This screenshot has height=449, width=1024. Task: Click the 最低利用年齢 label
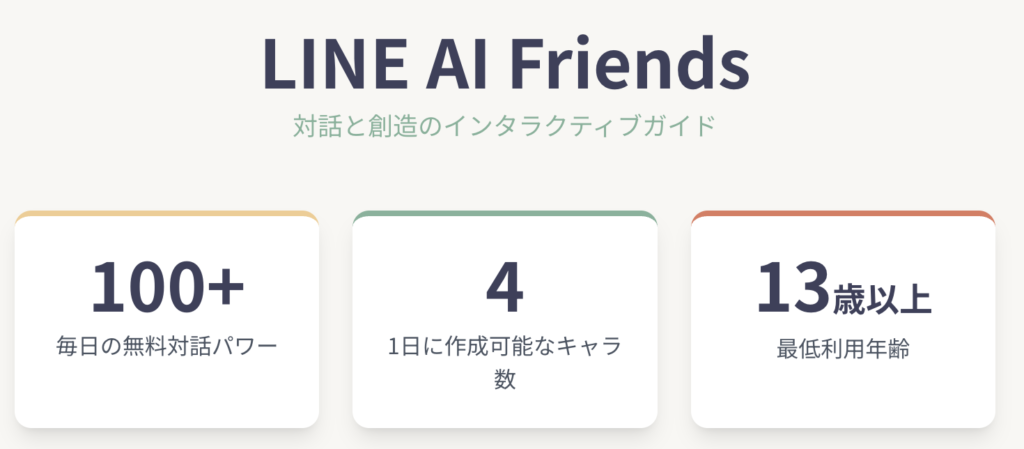pyautogui.click(x=843, y=348)
